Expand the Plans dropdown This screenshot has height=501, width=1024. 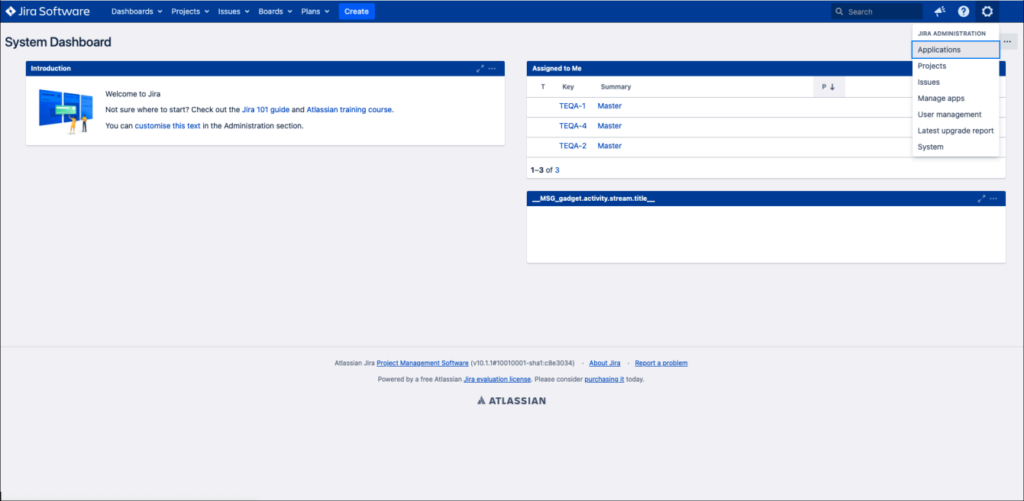[316, 11]
